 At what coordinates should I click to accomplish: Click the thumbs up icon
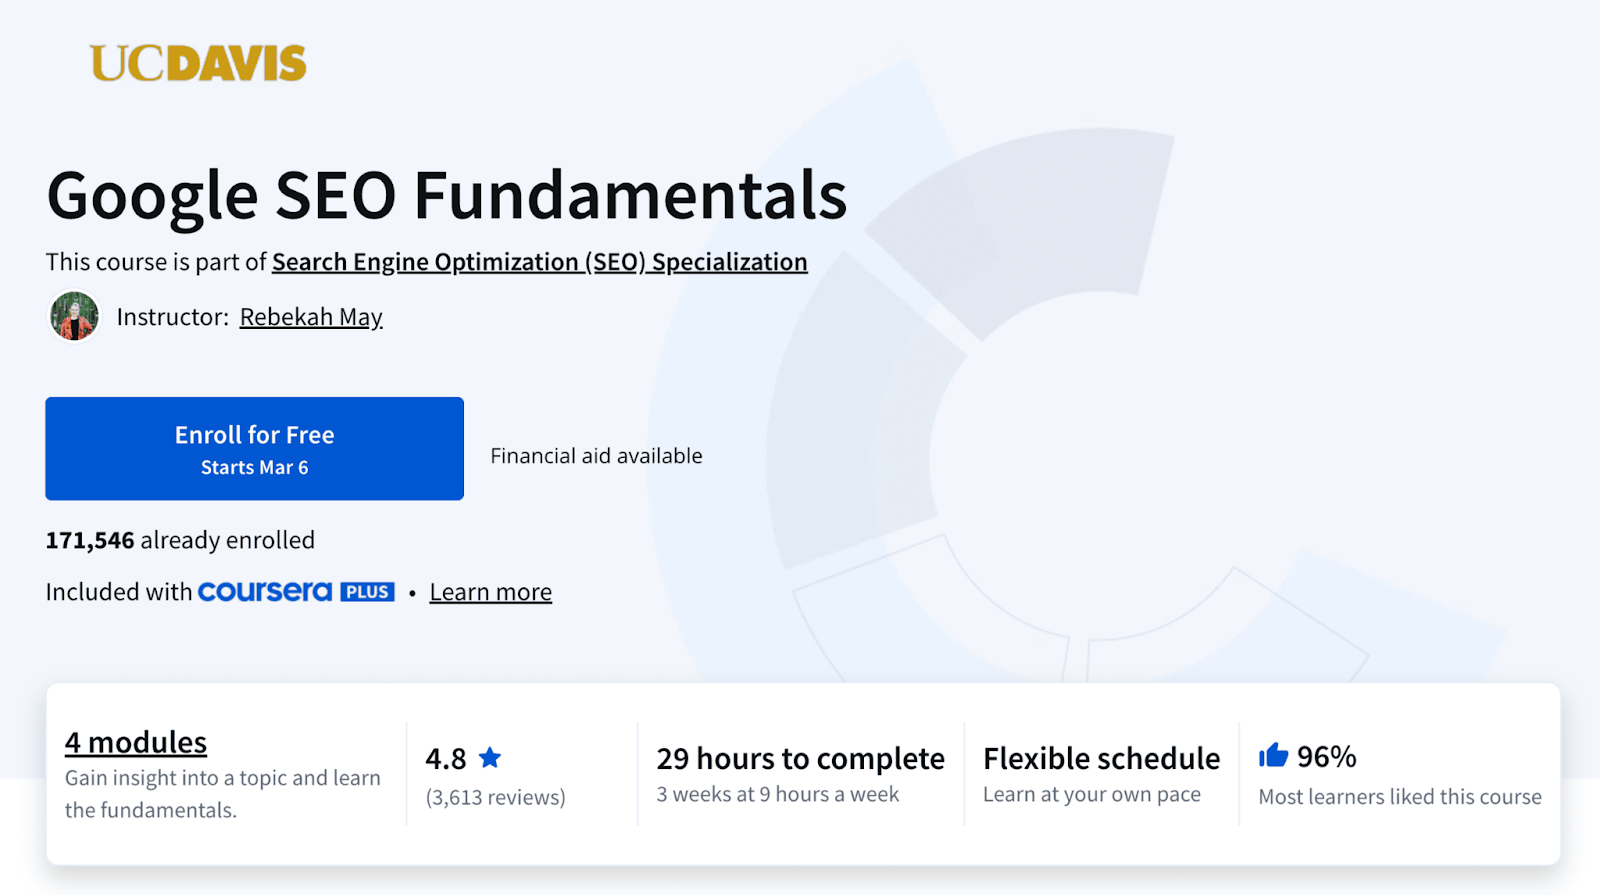click(1273, 755)
